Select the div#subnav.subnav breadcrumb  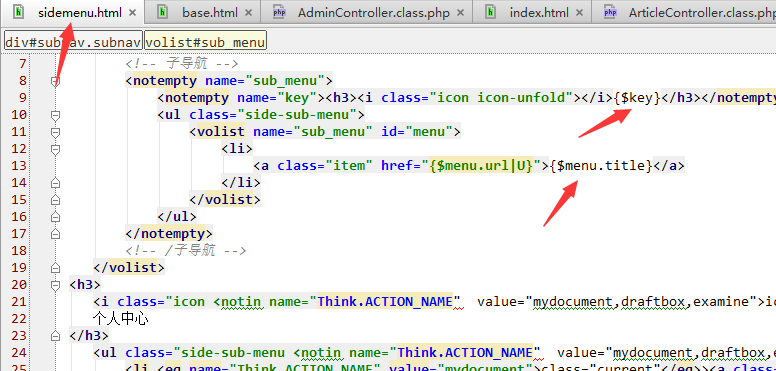click(x=73, y=42)
